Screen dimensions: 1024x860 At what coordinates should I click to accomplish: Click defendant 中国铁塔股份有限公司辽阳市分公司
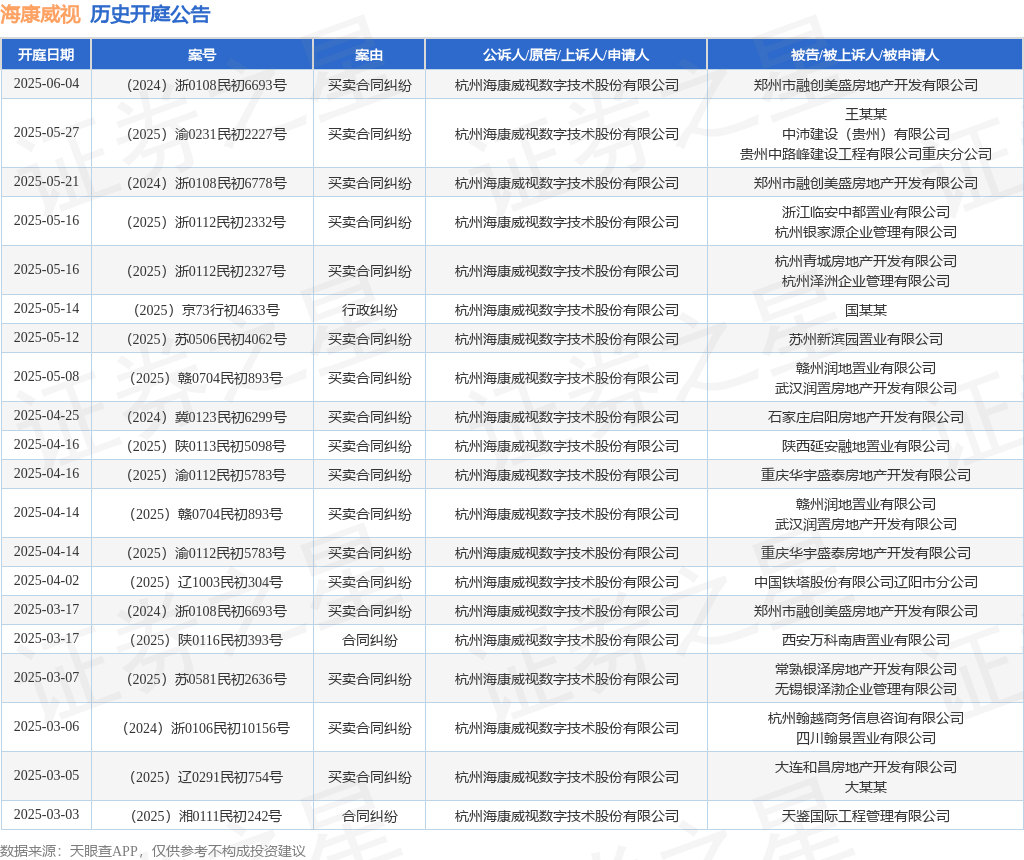coord(865,582)
